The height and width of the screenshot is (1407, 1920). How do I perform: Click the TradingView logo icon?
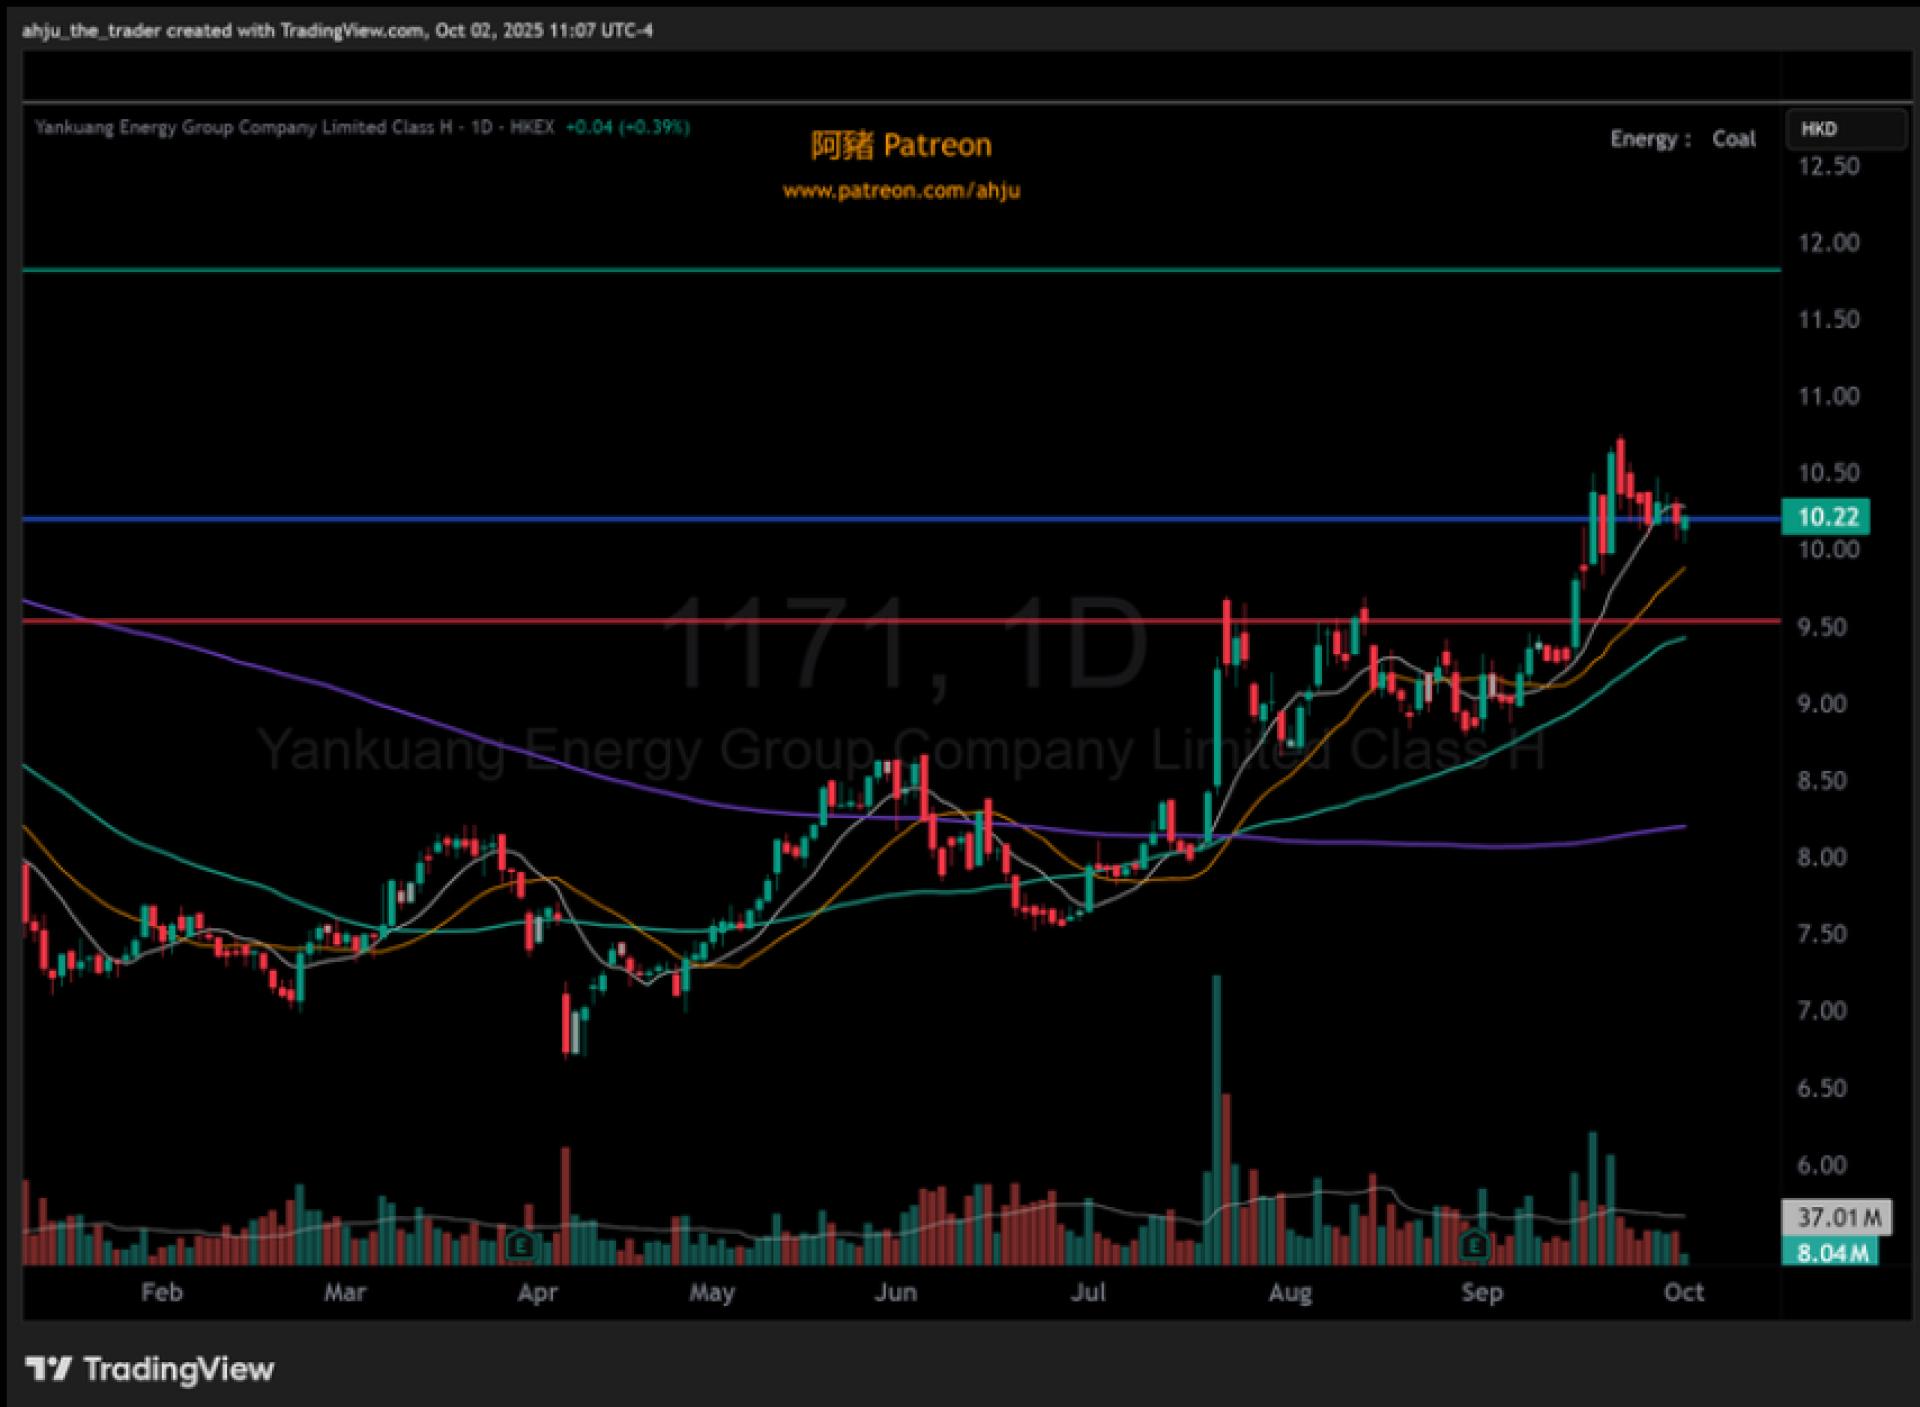(x=48, y=1367)
